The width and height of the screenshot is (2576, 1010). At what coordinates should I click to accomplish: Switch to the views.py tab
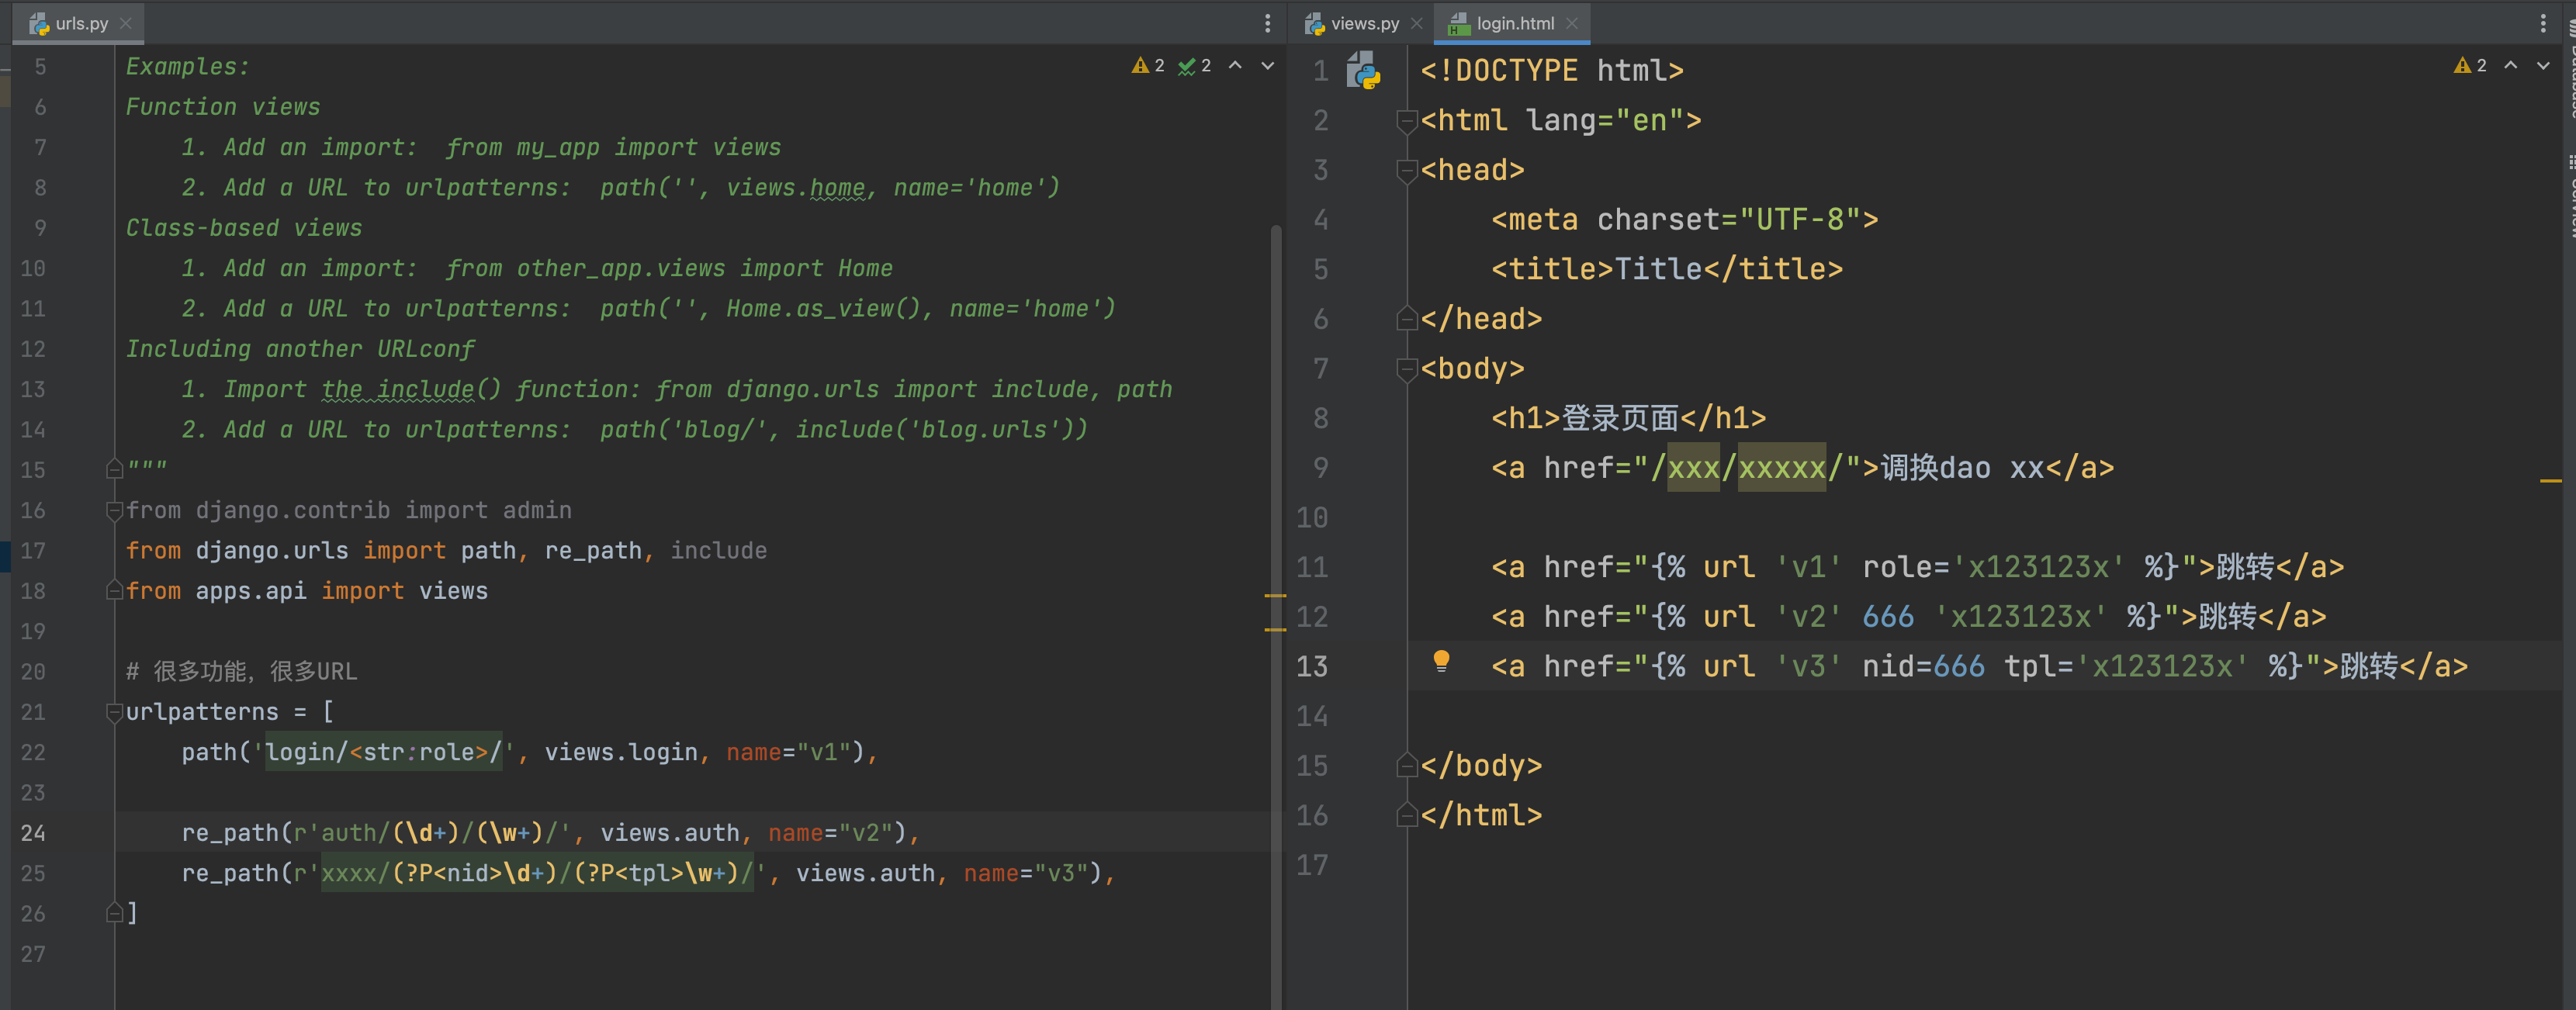1364,23
